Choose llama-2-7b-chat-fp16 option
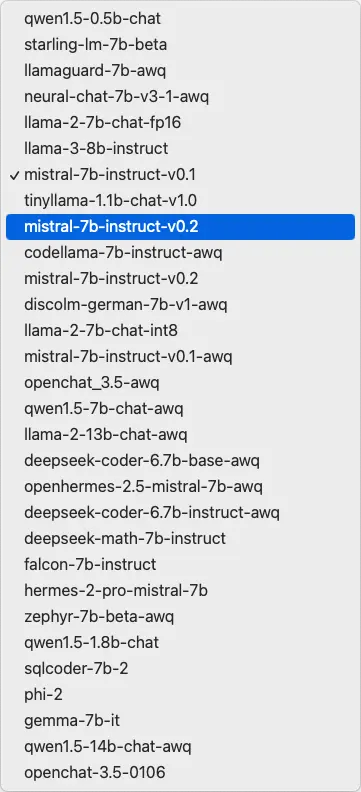This screenshot has width=361, height=792. 180,123
